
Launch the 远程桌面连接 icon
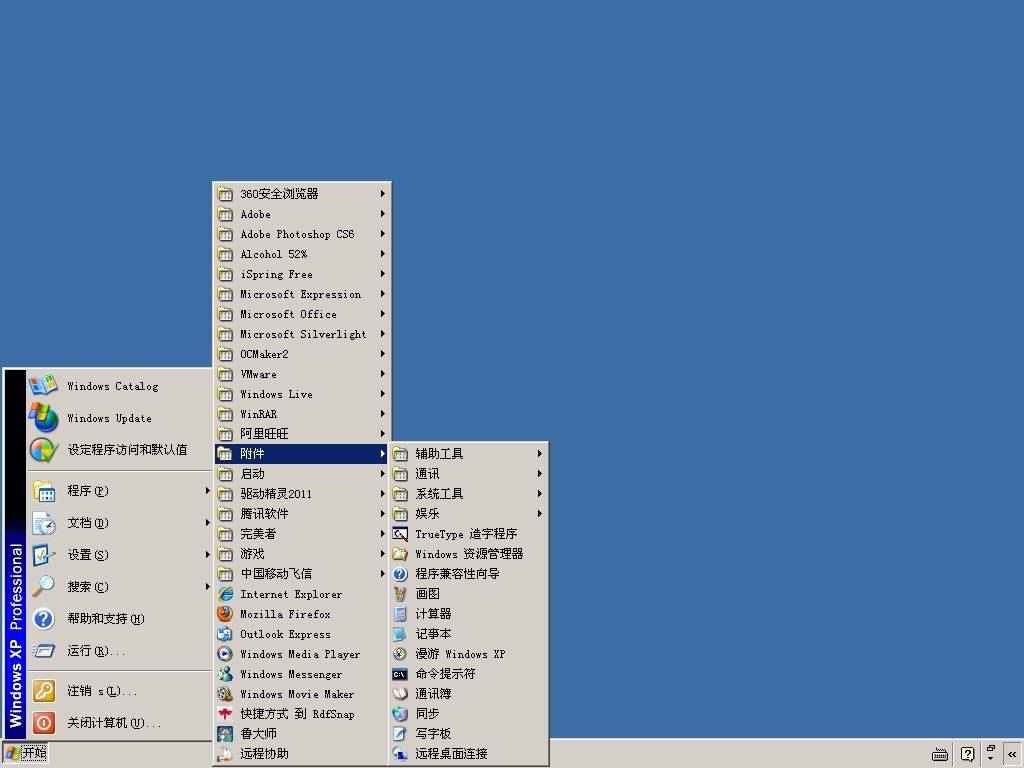coord(400,754)
